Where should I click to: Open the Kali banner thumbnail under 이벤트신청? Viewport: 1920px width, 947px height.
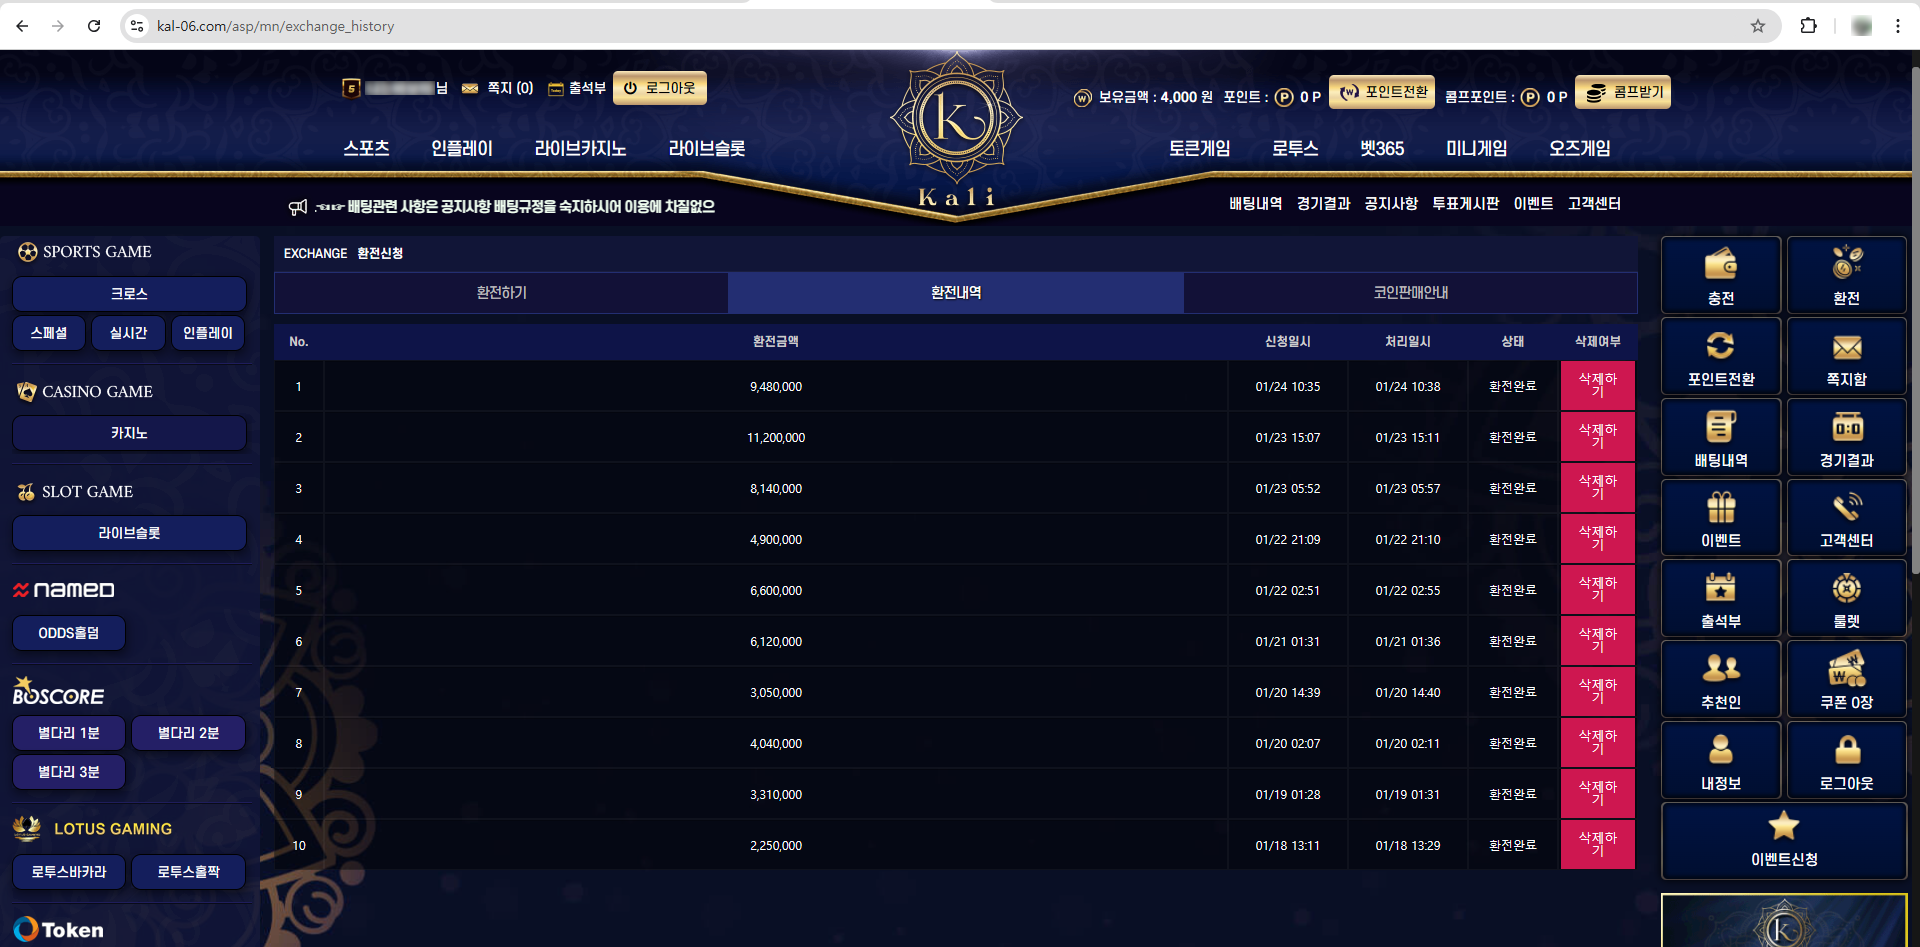[1784, 921]
